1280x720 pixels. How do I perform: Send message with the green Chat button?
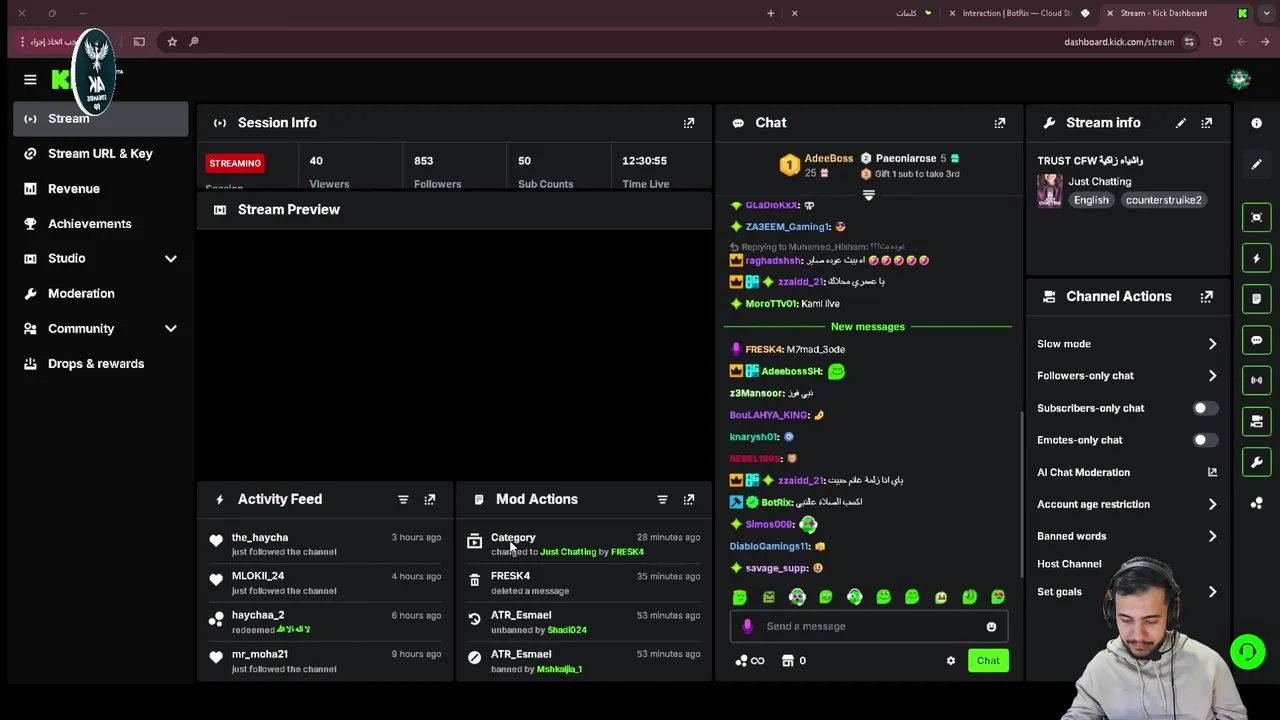tap(988, 661)
